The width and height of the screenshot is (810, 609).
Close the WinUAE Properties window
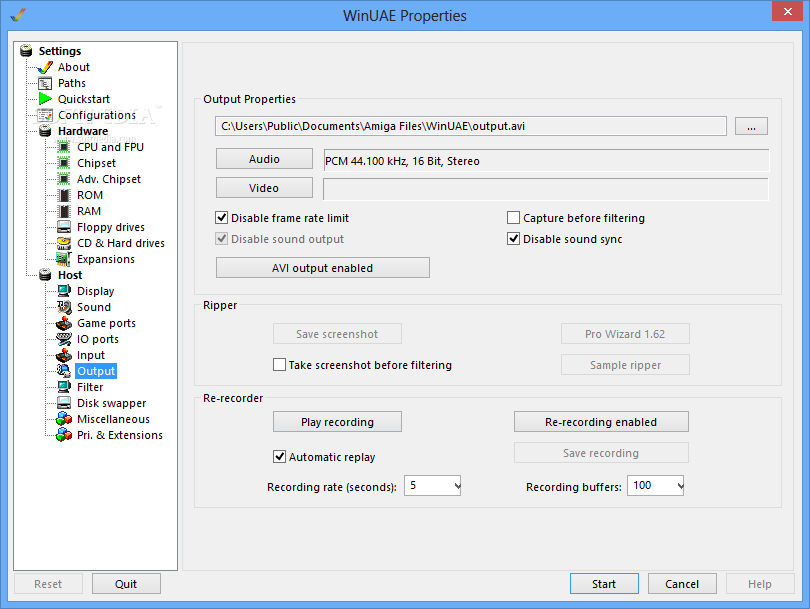point(787,11)
